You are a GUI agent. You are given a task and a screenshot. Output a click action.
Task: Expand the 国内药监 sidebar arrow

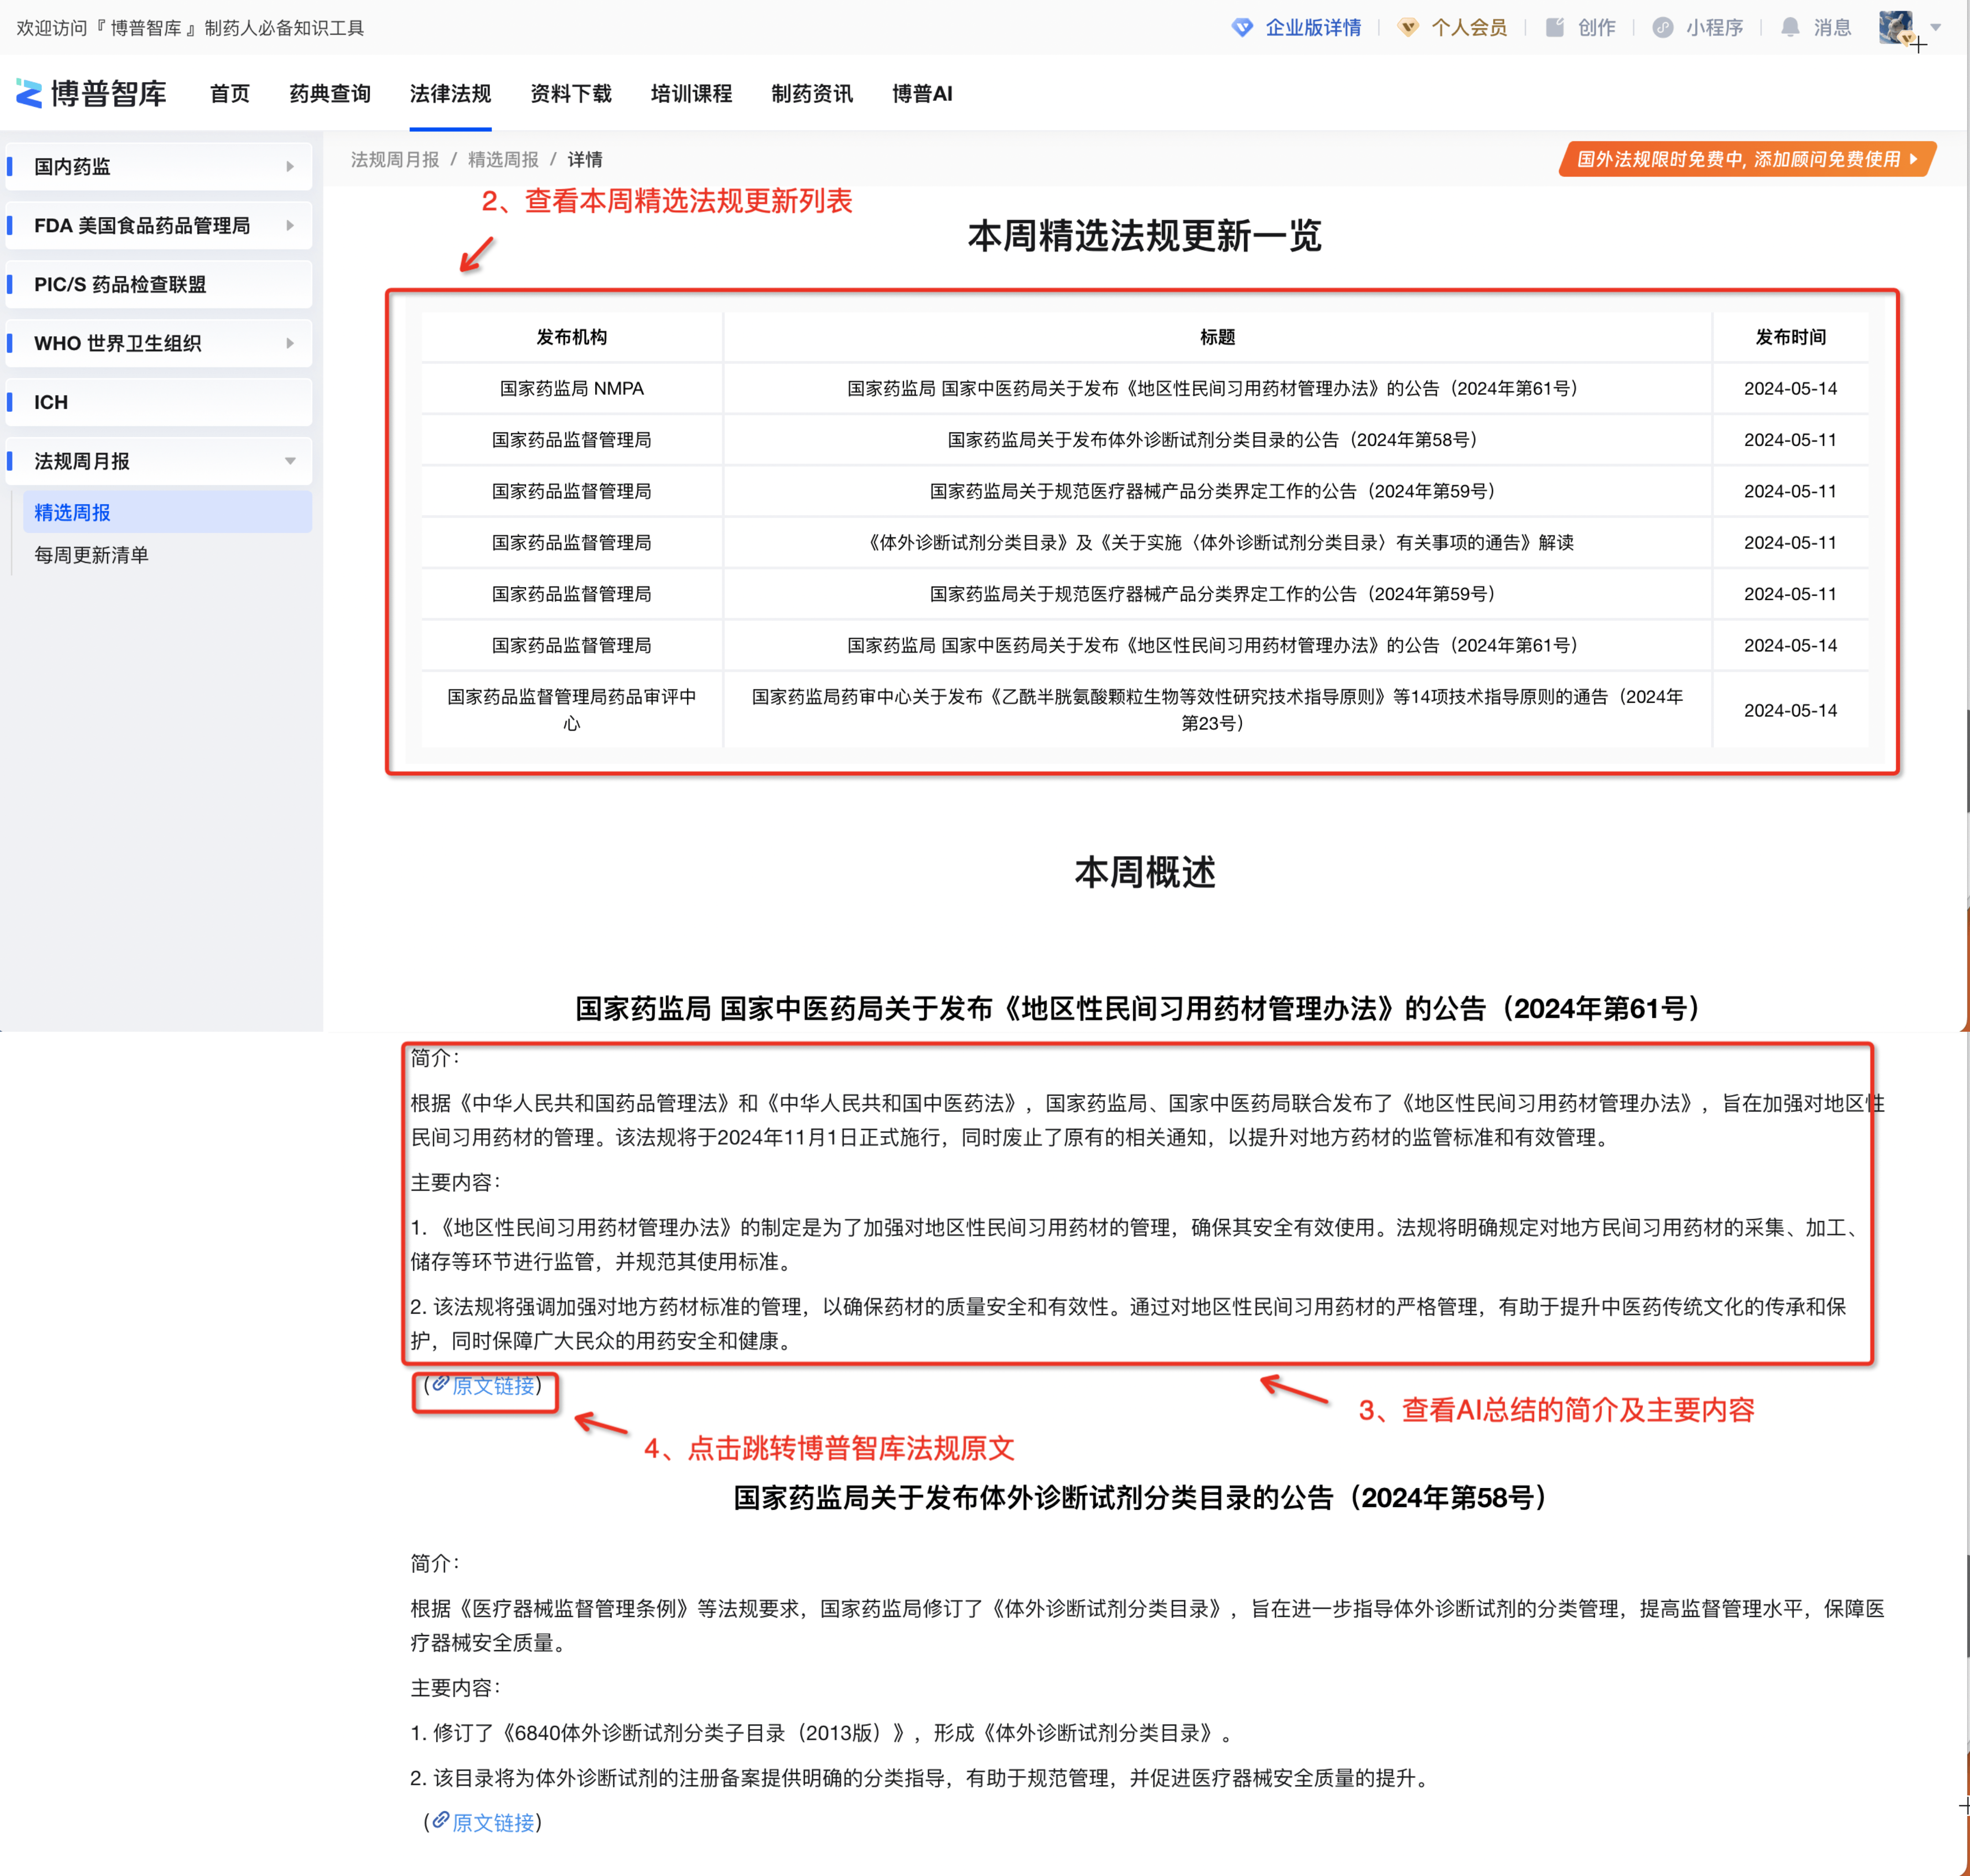[x=290, y=167]
